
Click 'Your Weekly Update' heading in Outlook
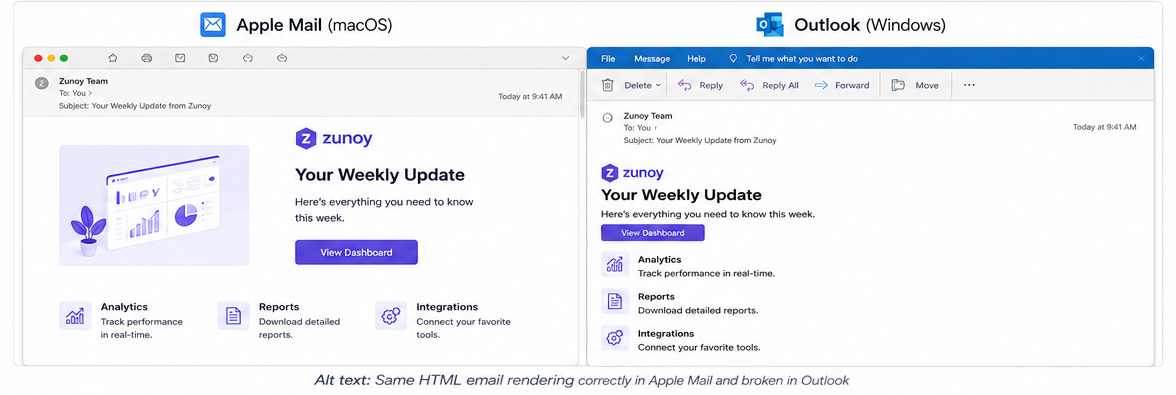pos(681,195)
